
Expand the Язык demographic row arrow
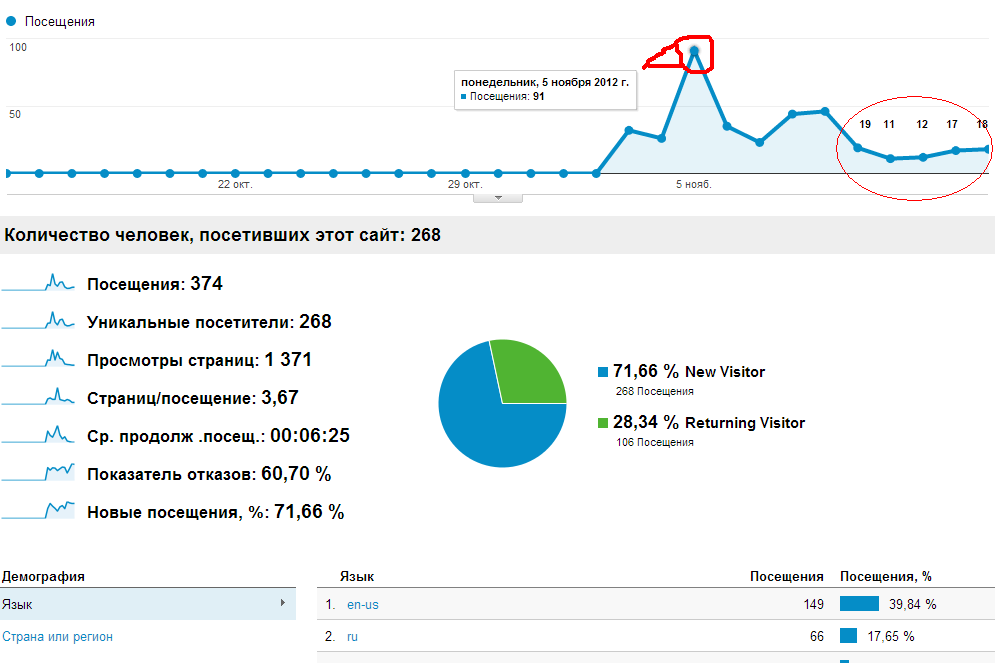283,603
